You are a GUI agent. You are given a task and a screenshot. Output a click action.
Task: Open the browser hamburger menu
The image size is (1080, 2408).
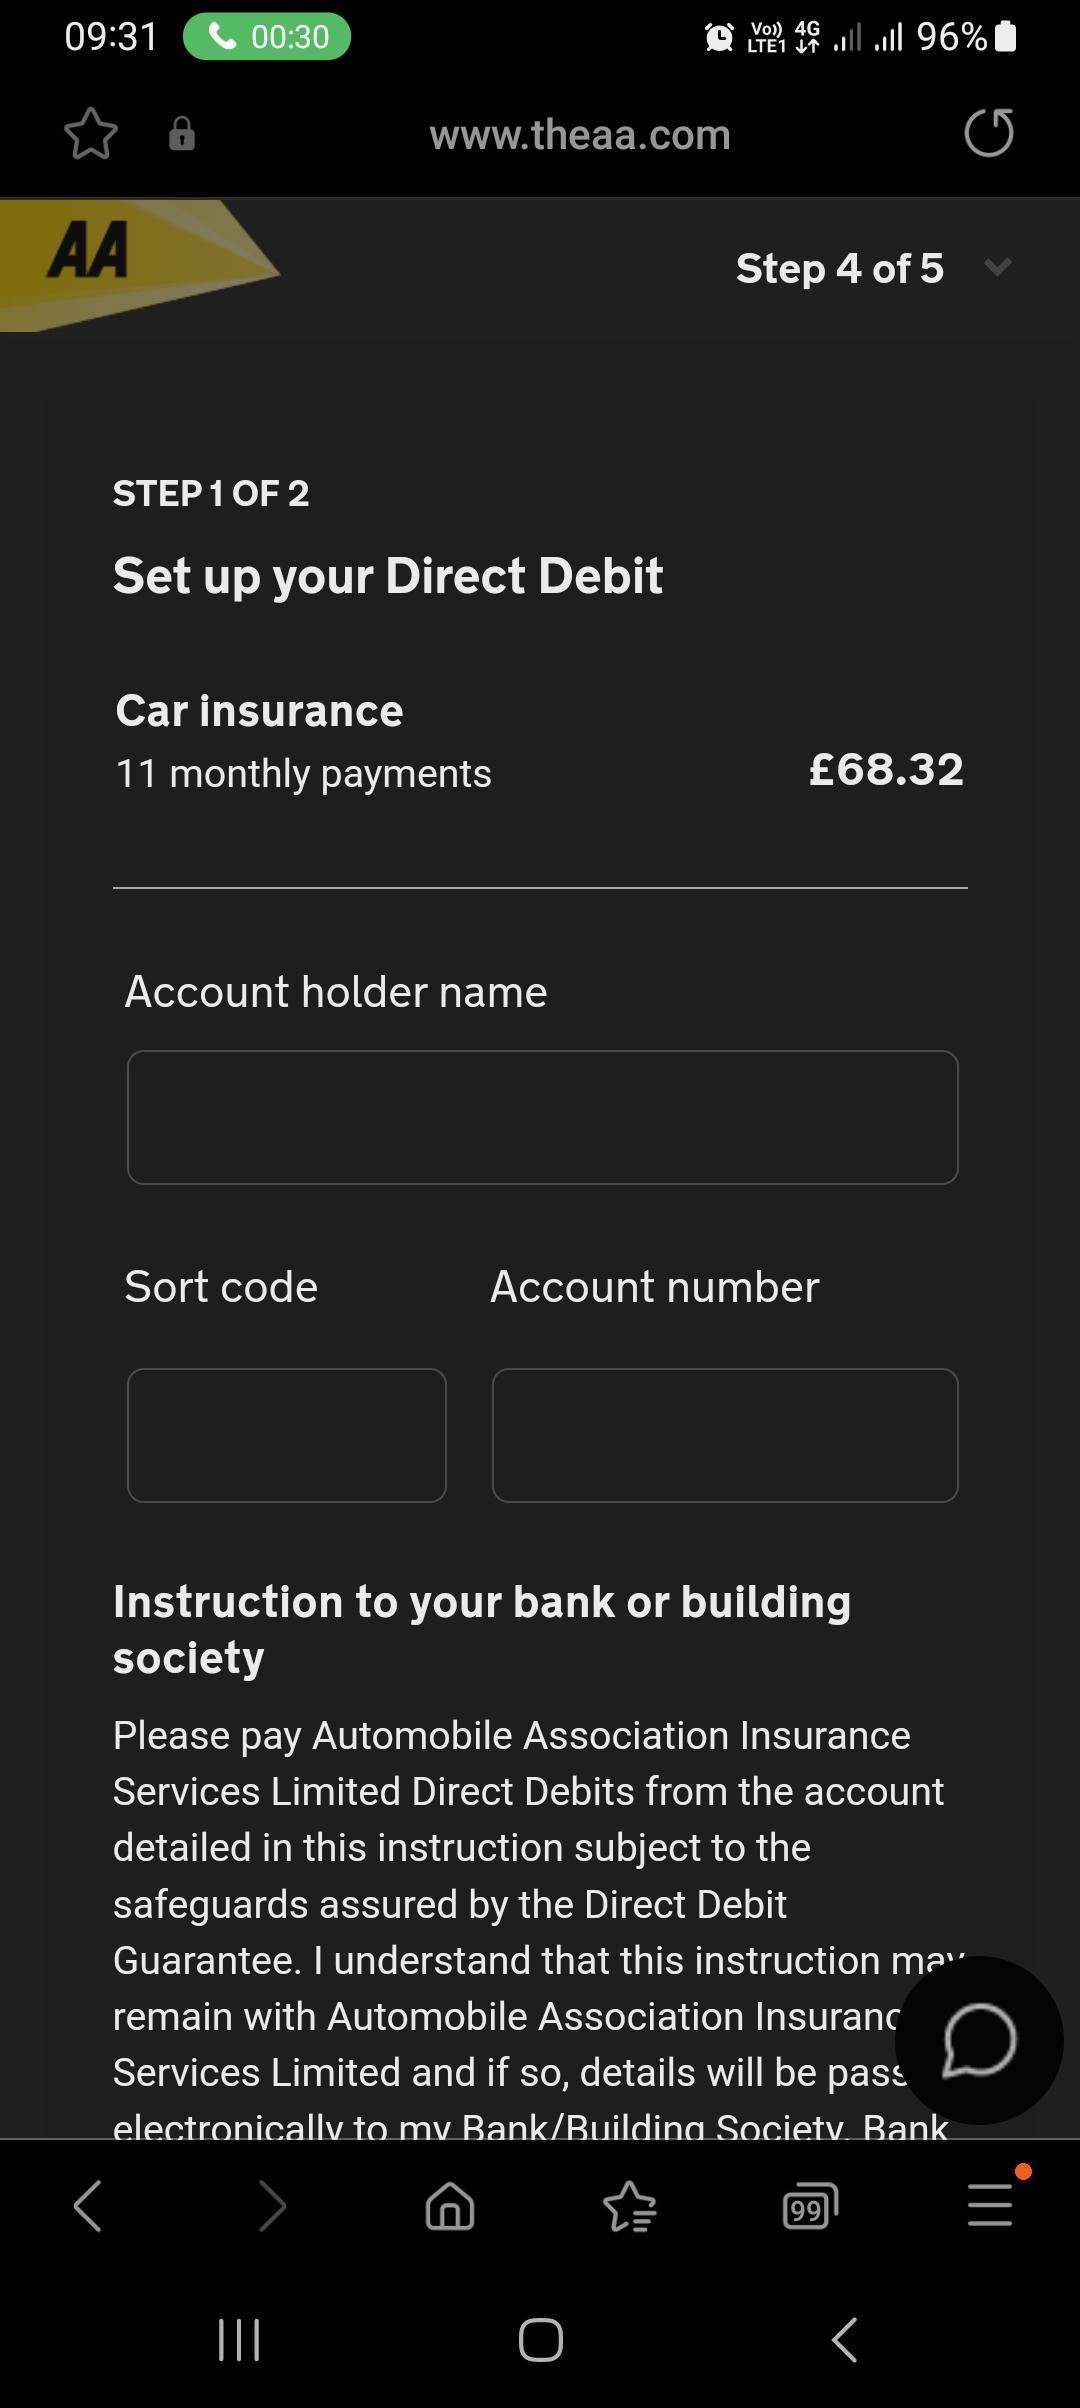click(x=990, y=2206)
